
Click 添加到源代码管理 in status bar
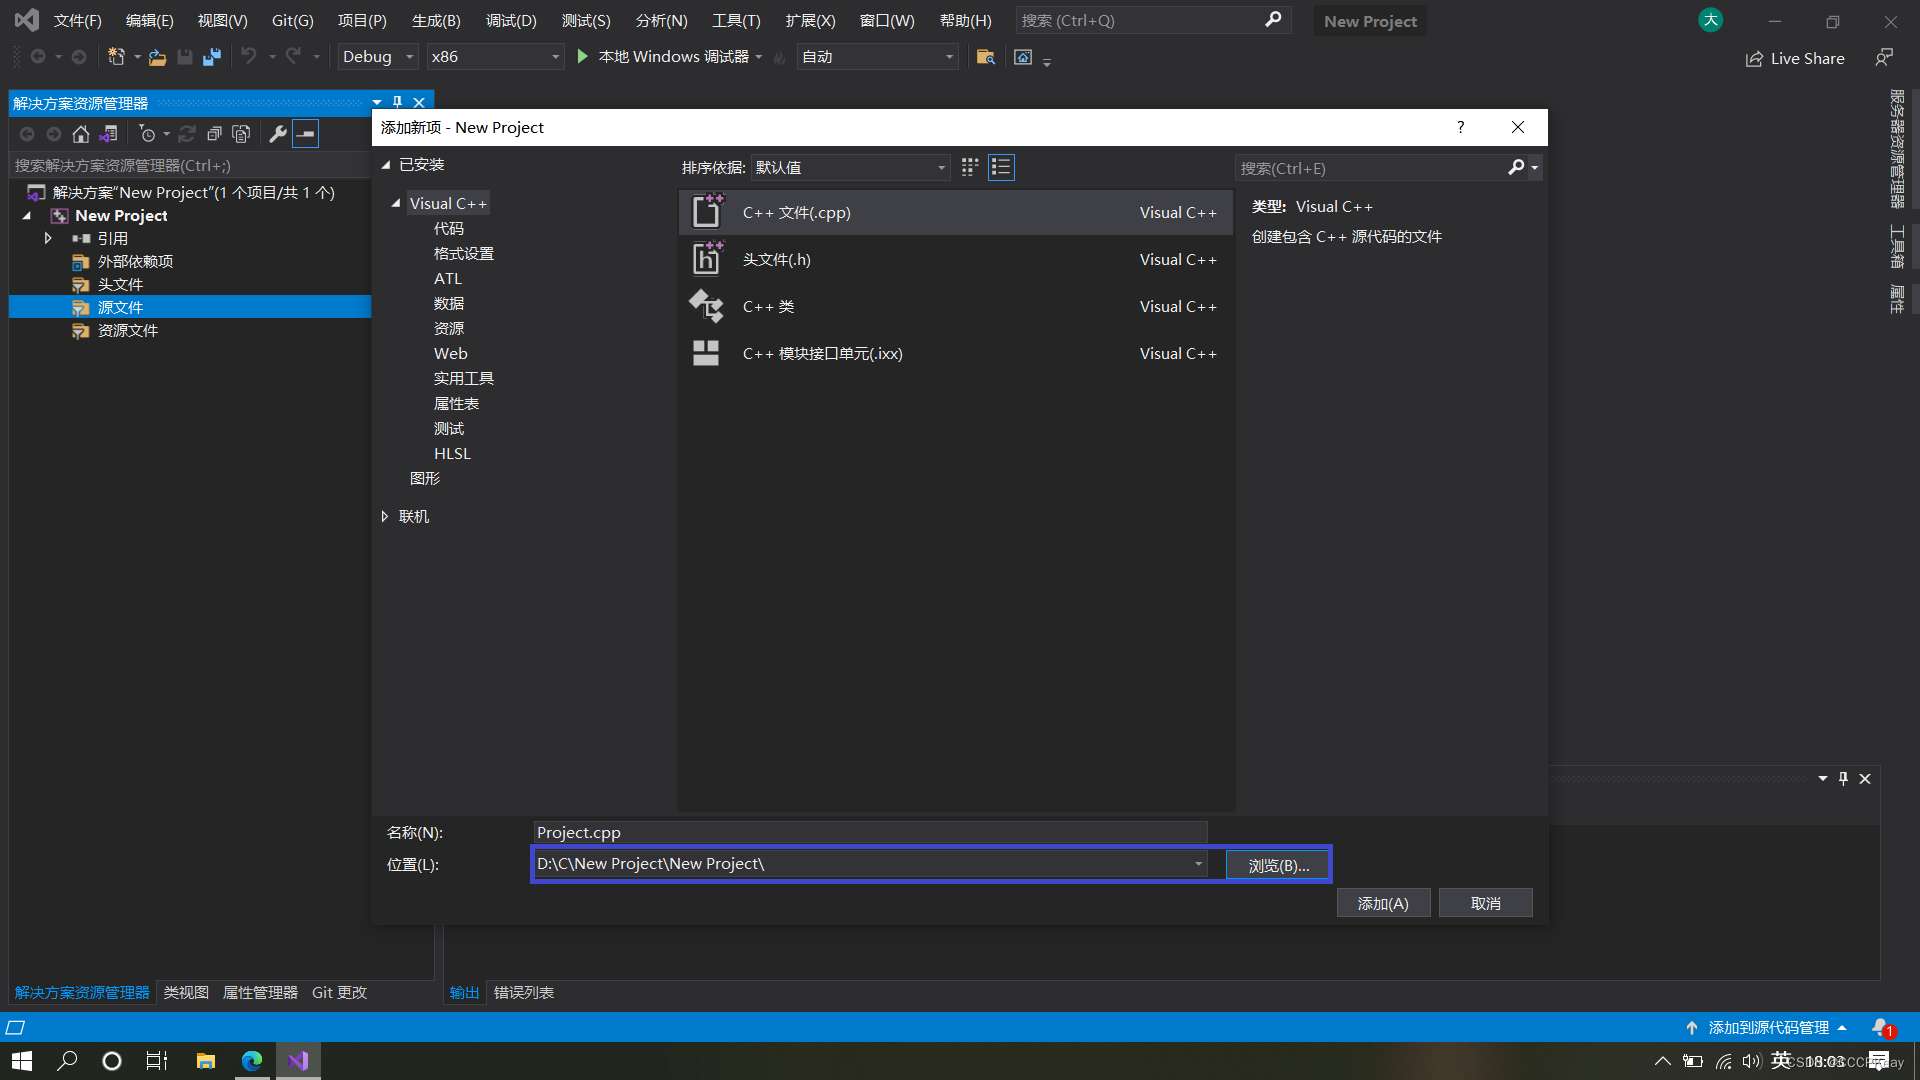[1767, 1028]
